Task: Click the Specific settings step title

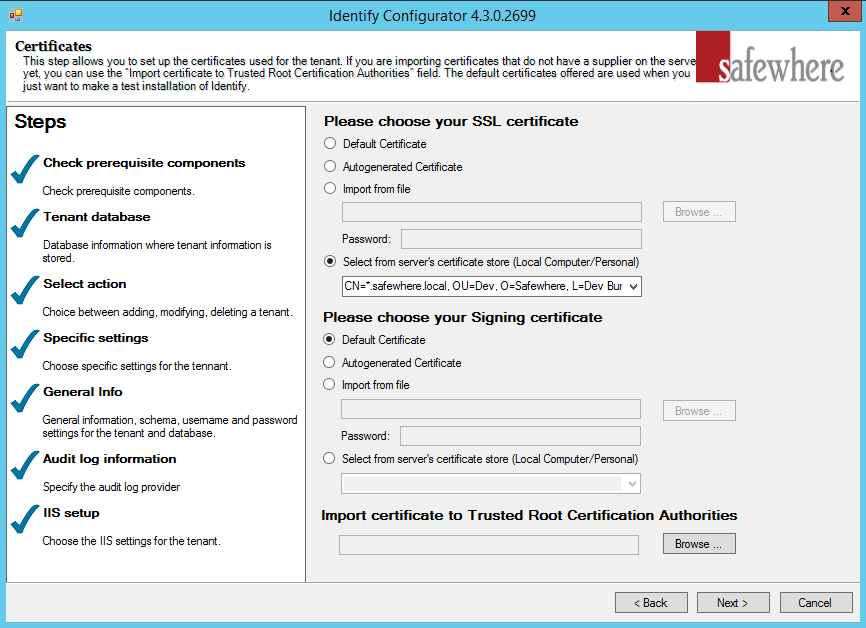Action: click(96, 337)
